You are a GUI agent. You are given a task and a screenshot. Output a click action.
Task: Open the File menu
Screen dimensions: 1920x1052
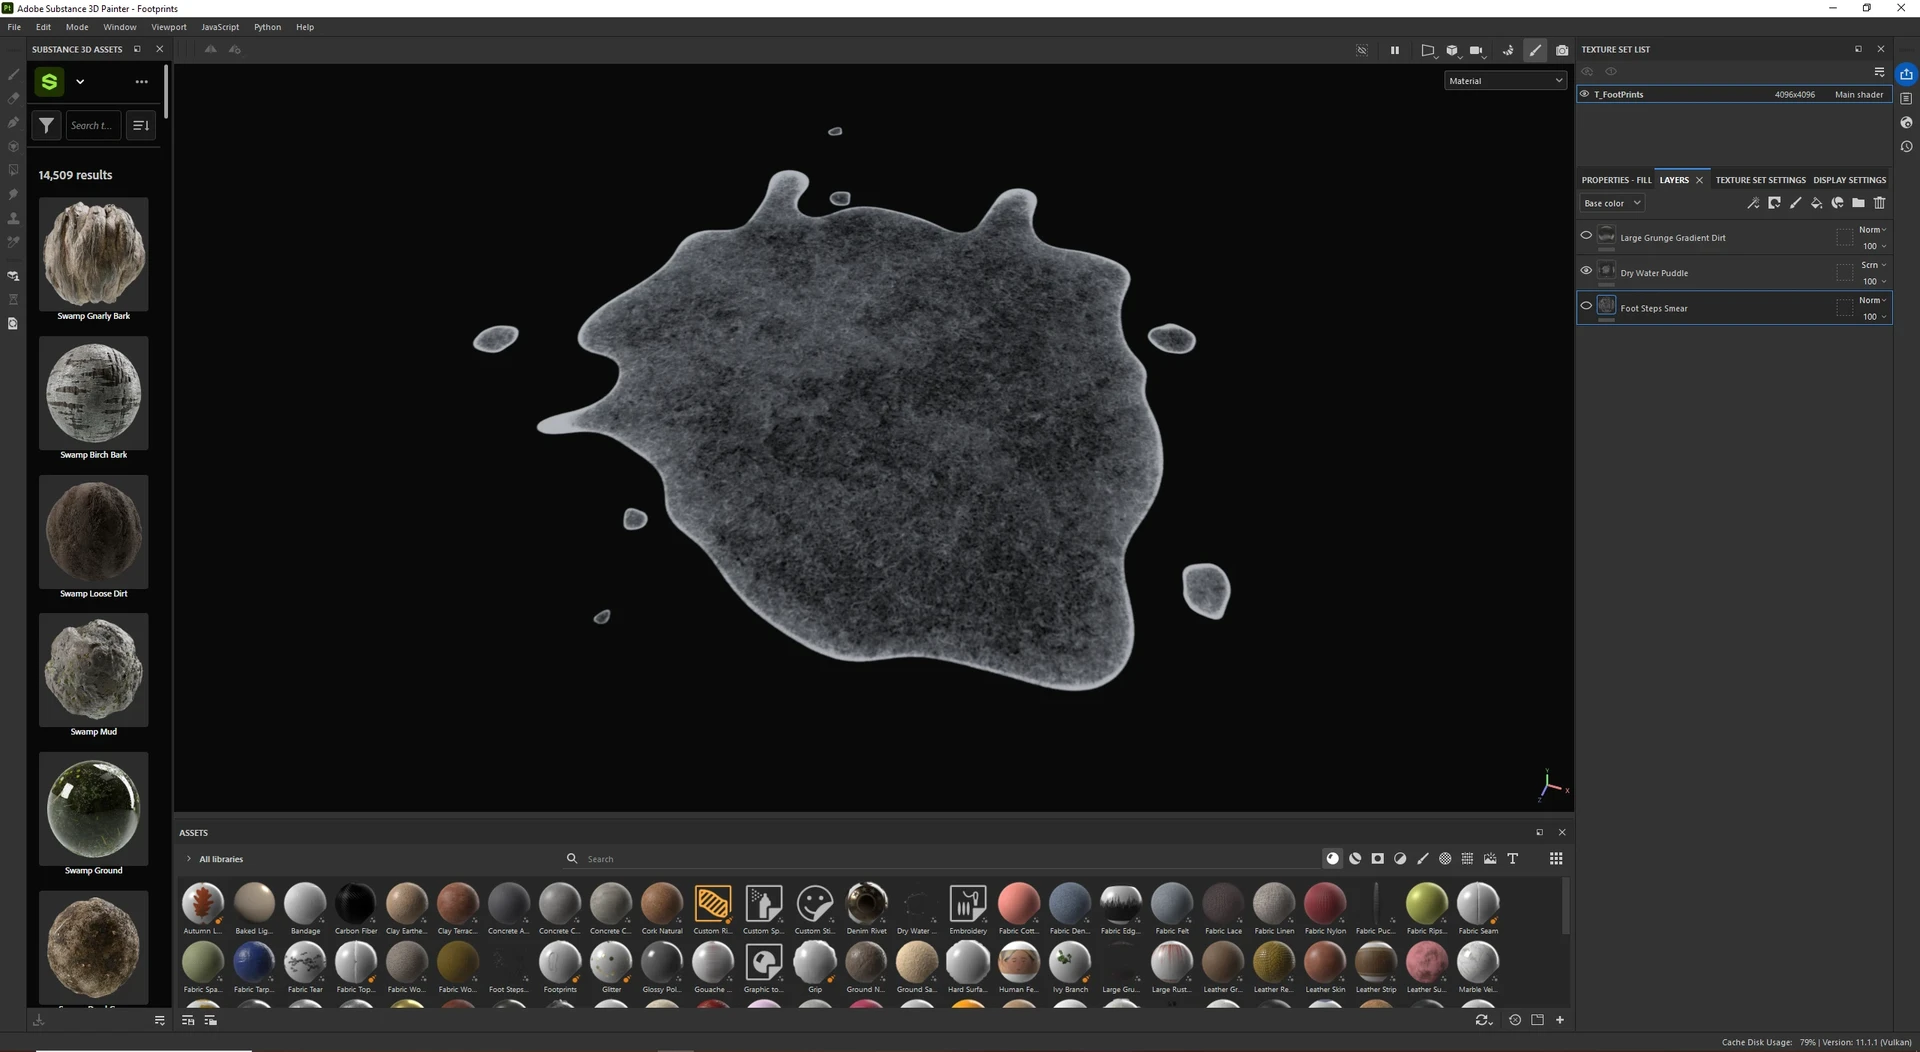click(x=14, y=27)
